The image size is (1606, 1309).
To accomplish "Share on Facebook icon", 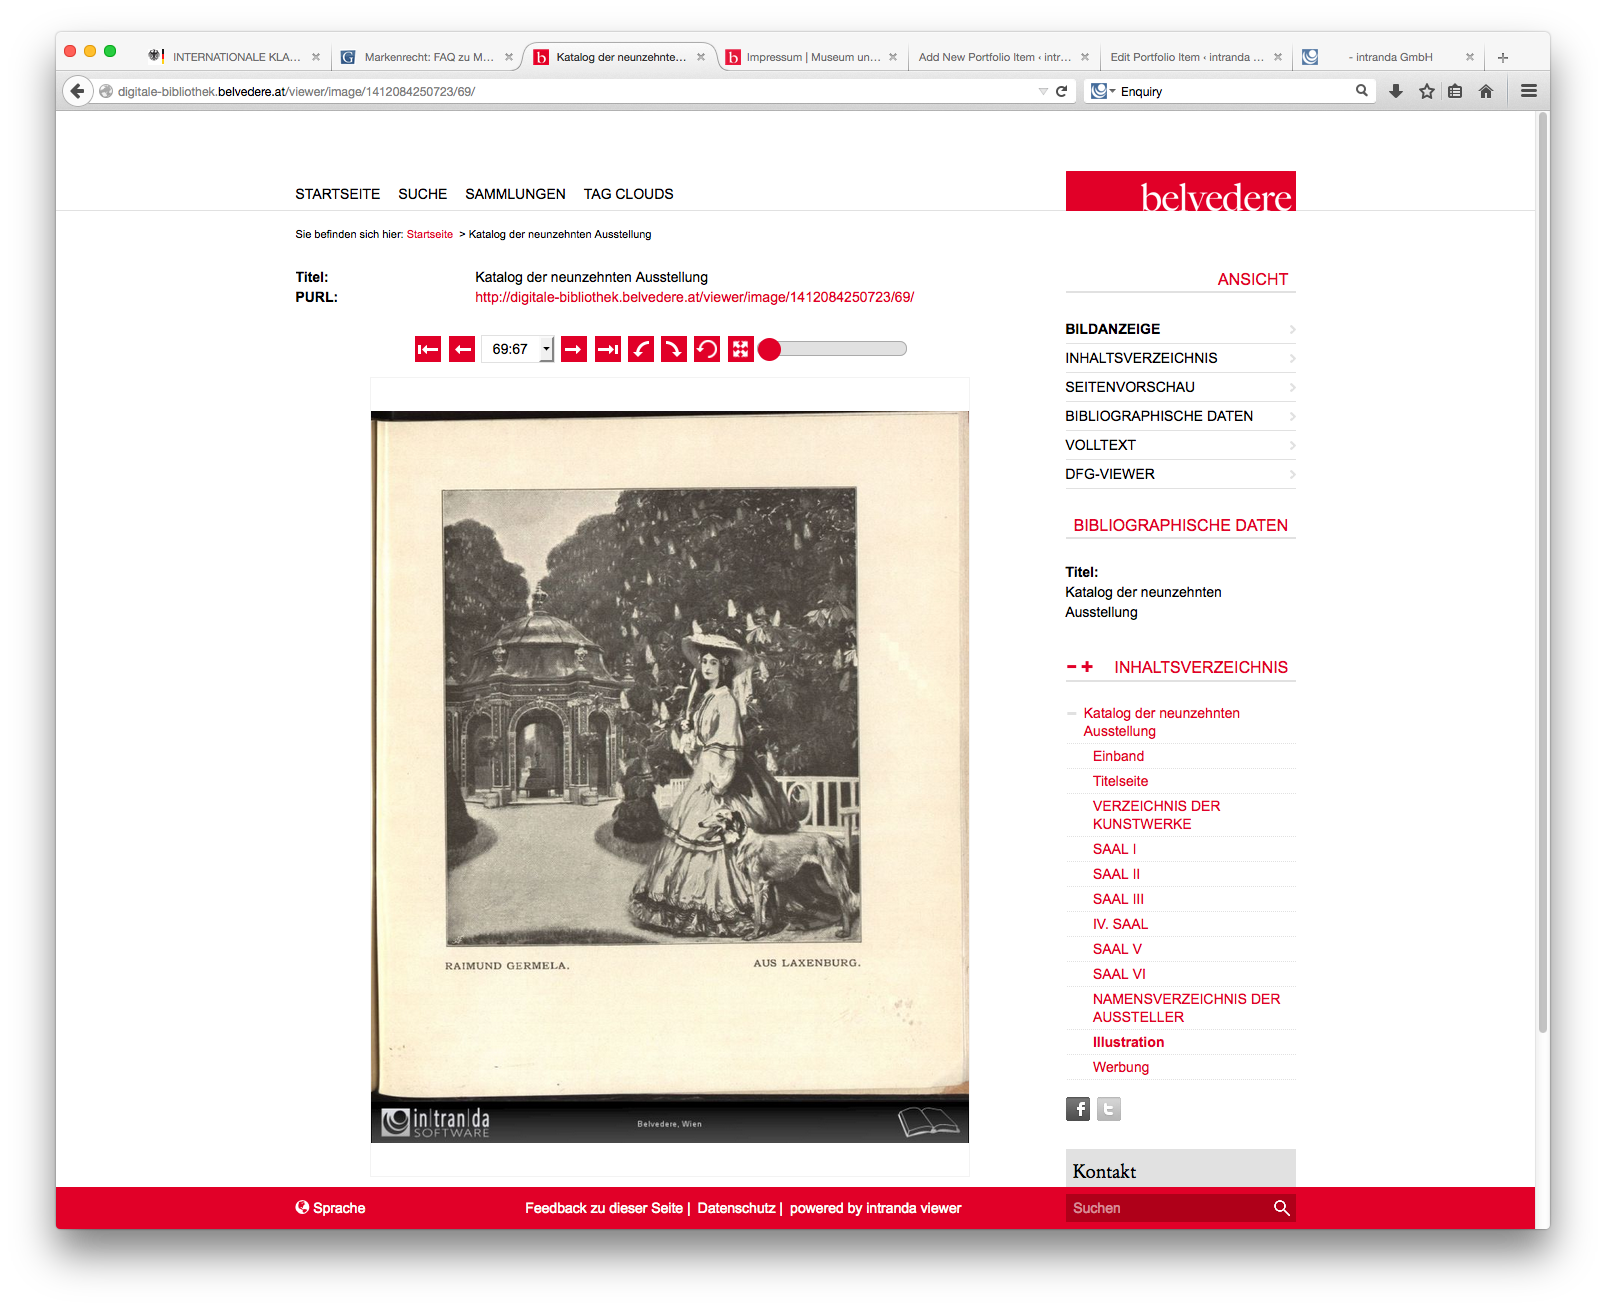I will click(x=1078, y=1109).
